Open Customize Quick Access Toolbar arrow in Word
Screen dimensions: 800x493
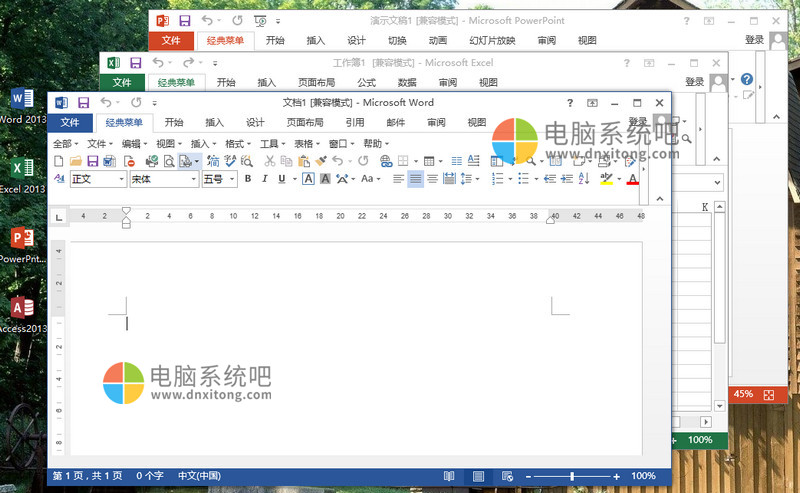click(155, 103)
